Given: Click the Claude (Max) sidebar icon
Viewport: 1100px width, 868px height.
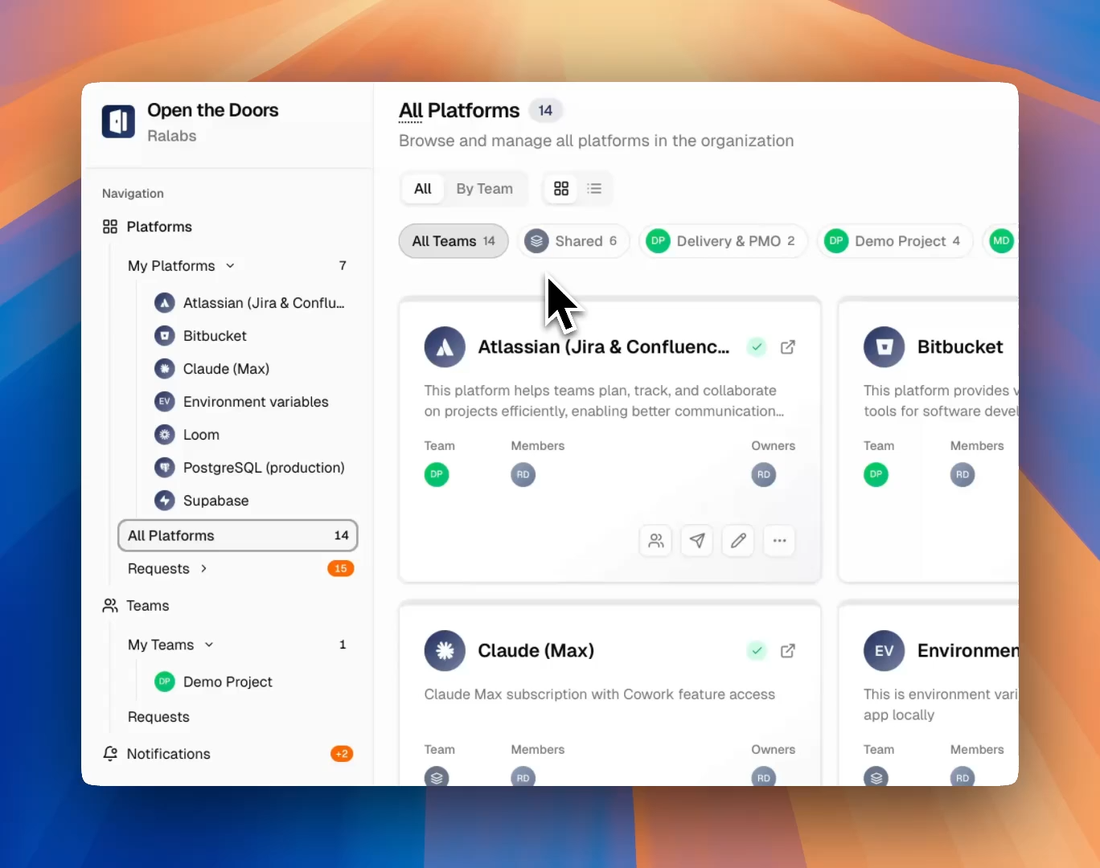Looking at the screenshot, I should pos(164,368).
